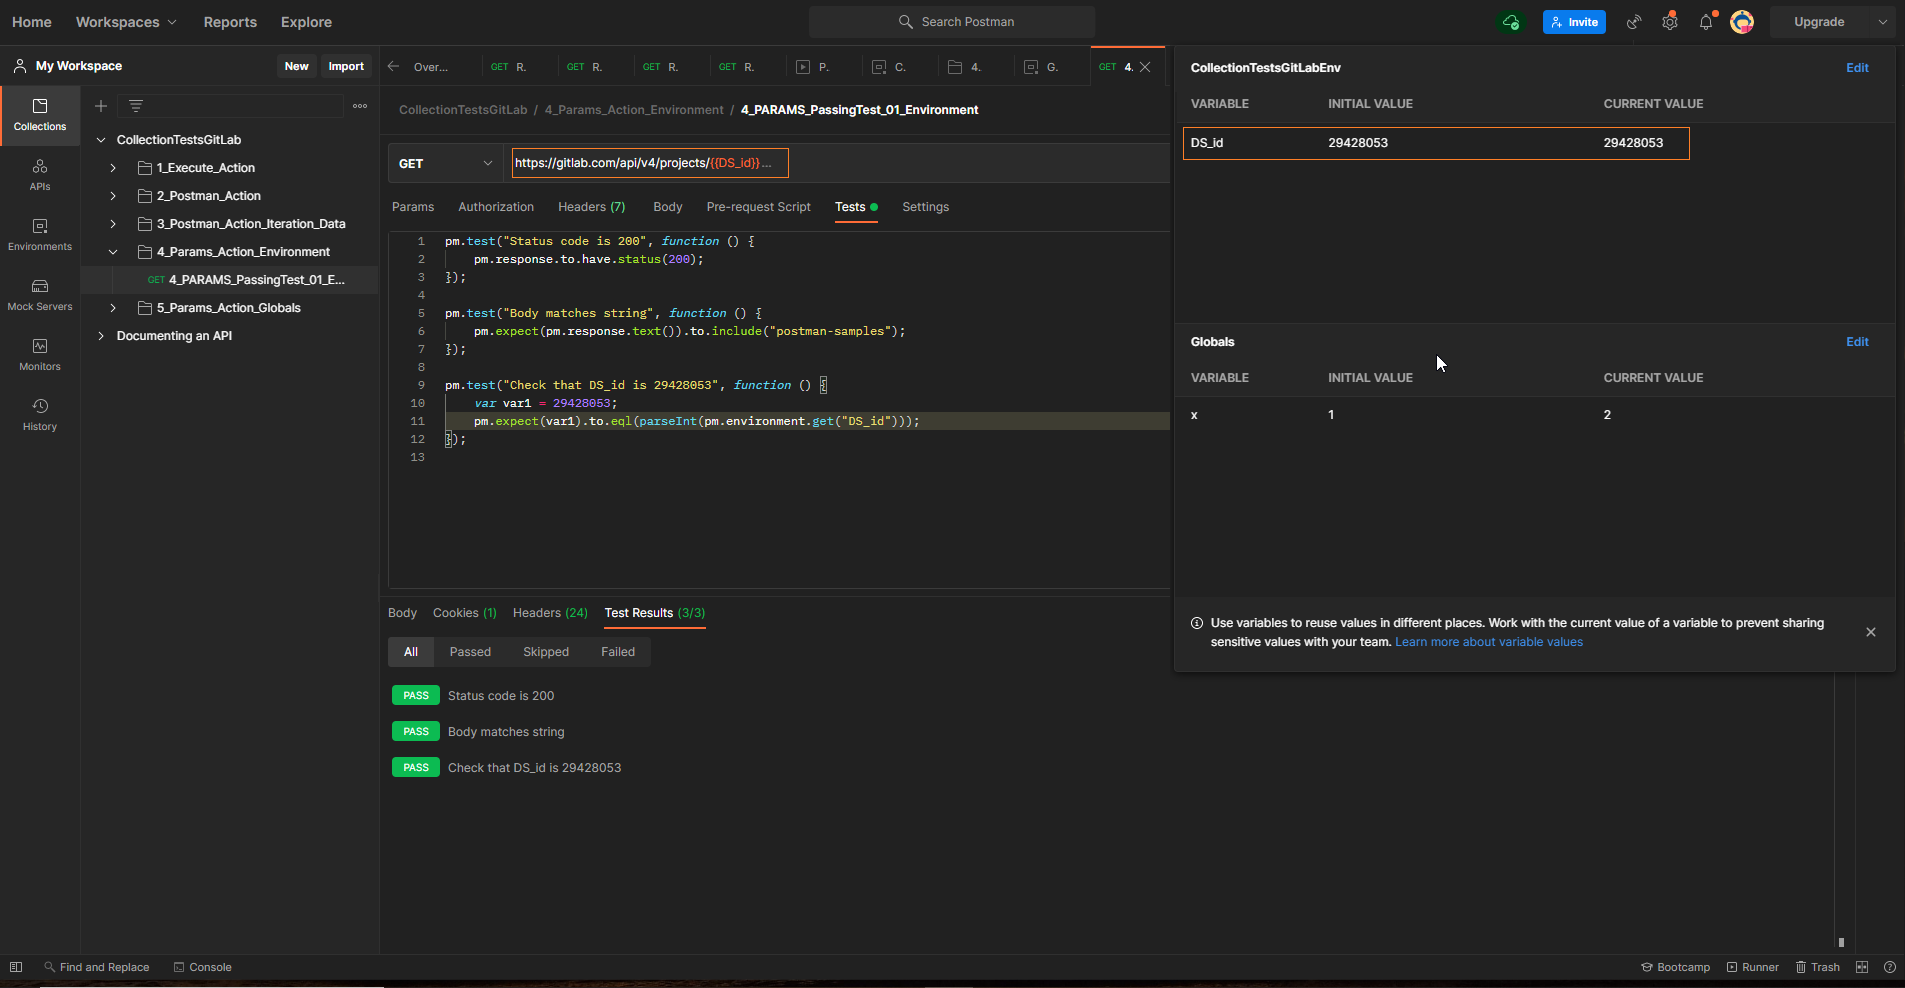View request History in sidebar
This screenshot has width=1905, height=988.
pos(39,413)
